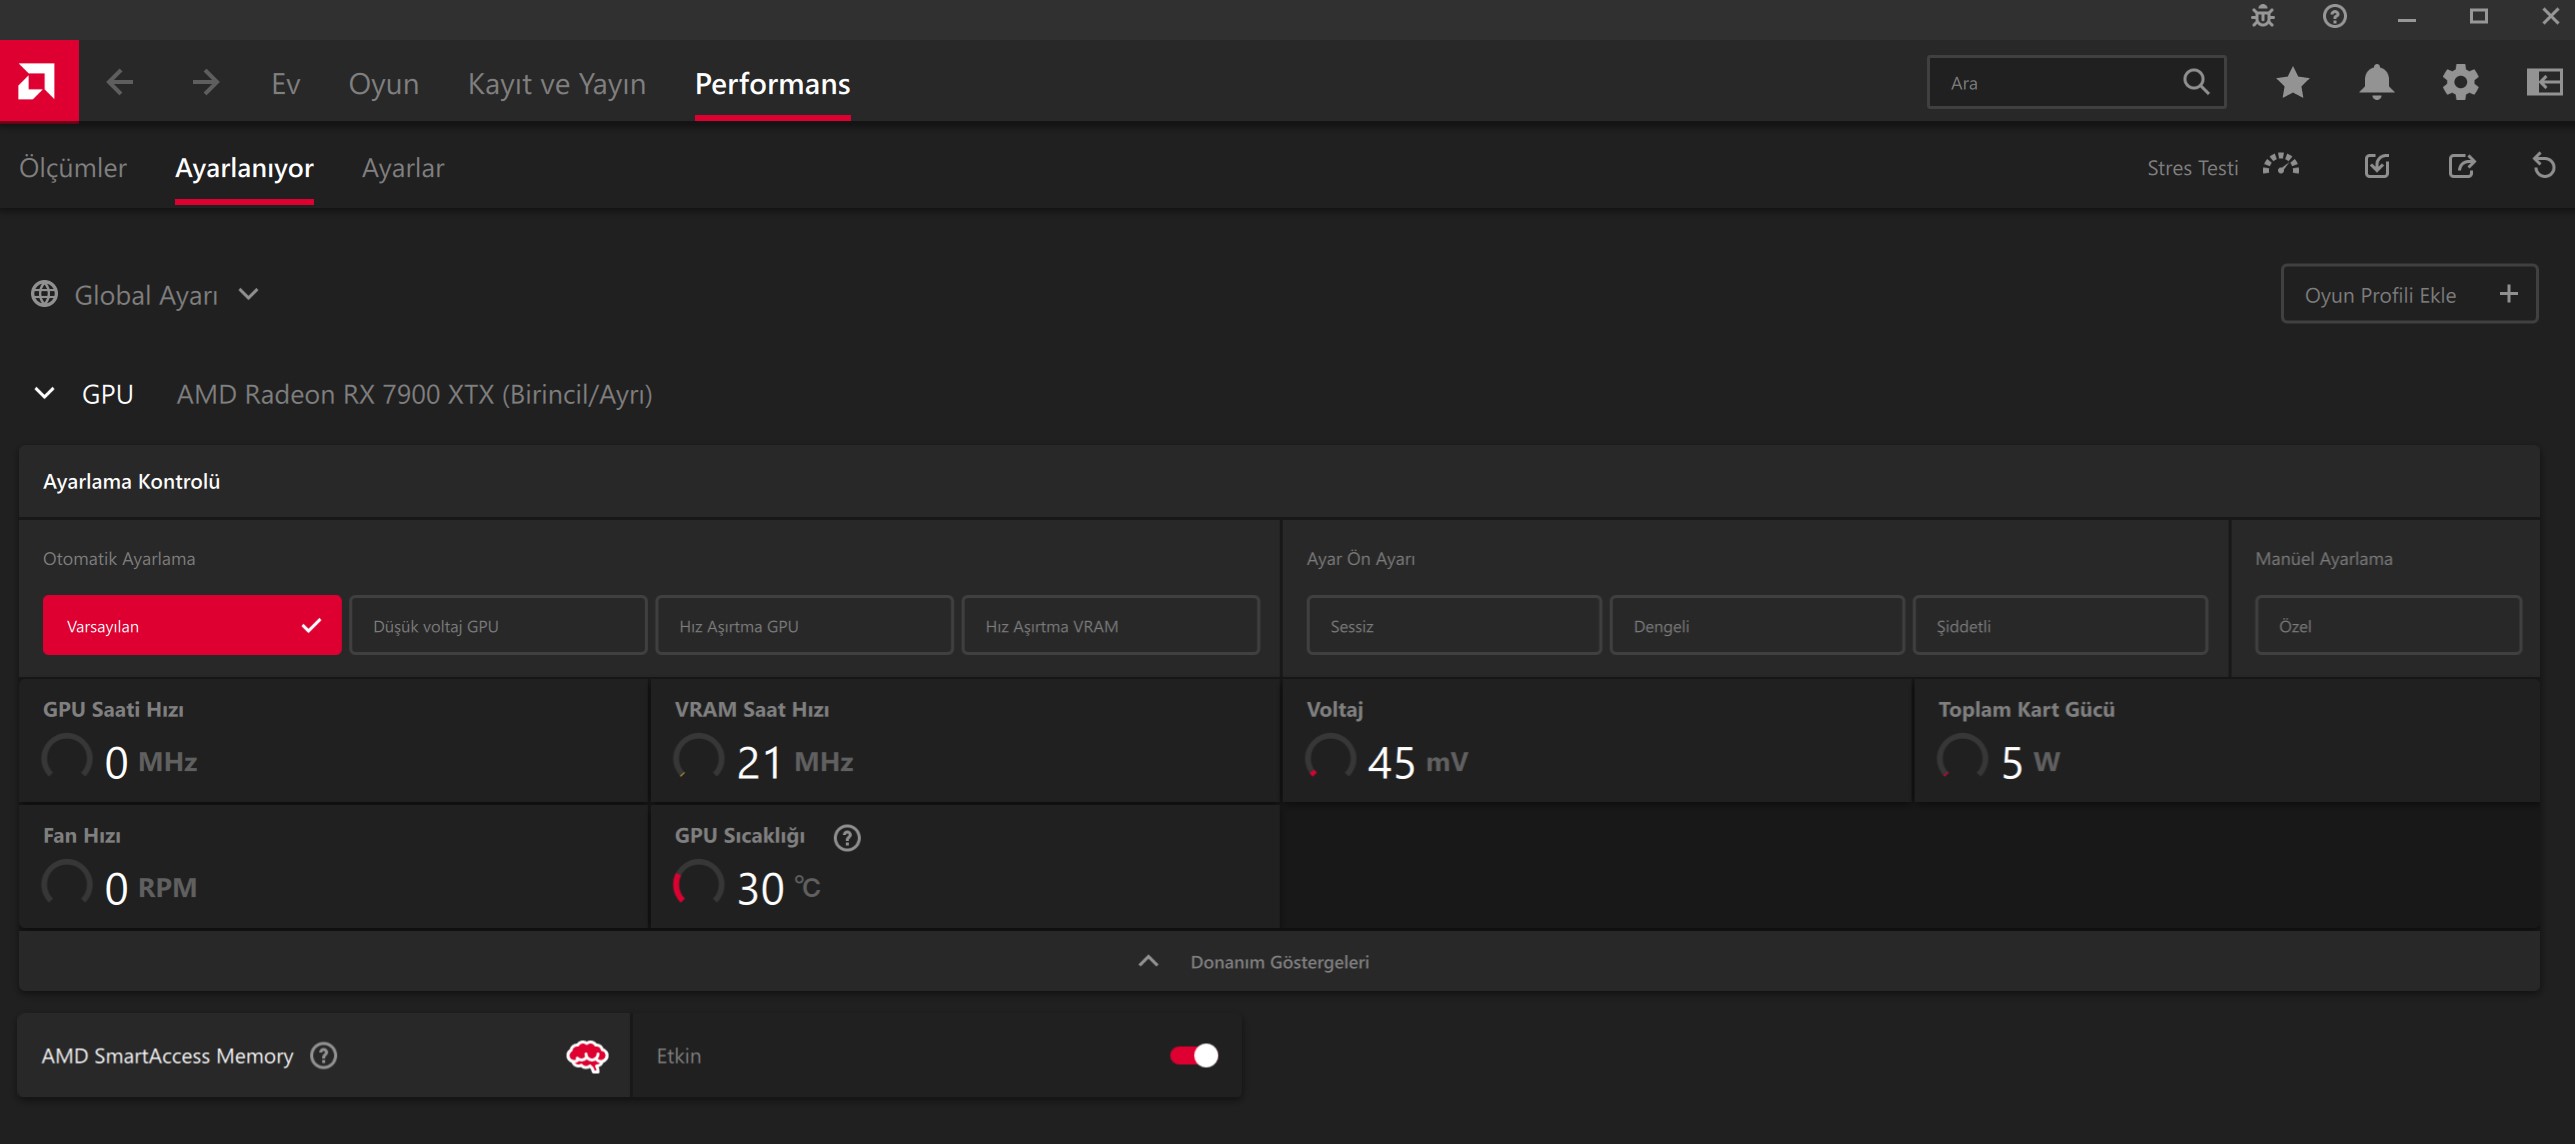Image resolution: width=2575 pixels, height=1144 pixels.
Task: Open the Kayıt ve Yayın tab
Action: point(557,84)
